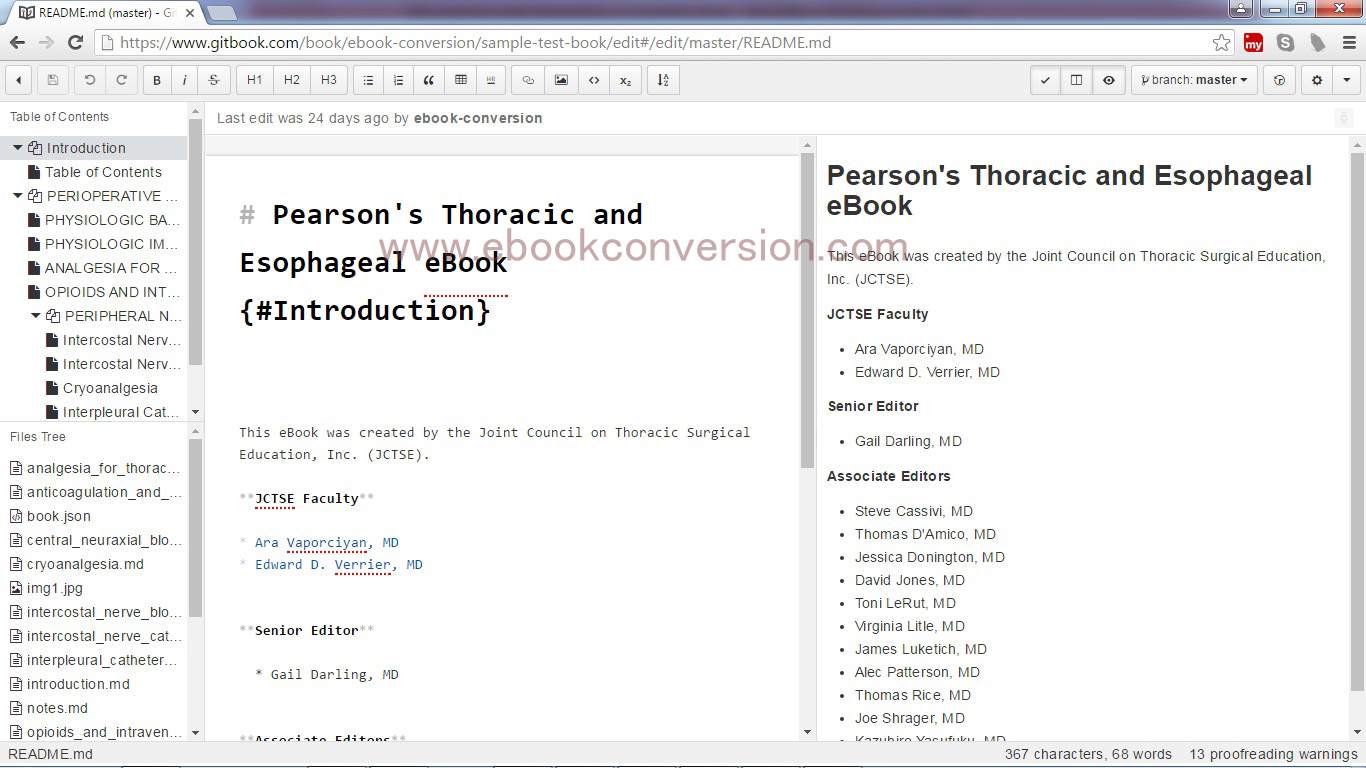Open the Table of Contents article
The image size is (1366, 768).
coord(103,172)
